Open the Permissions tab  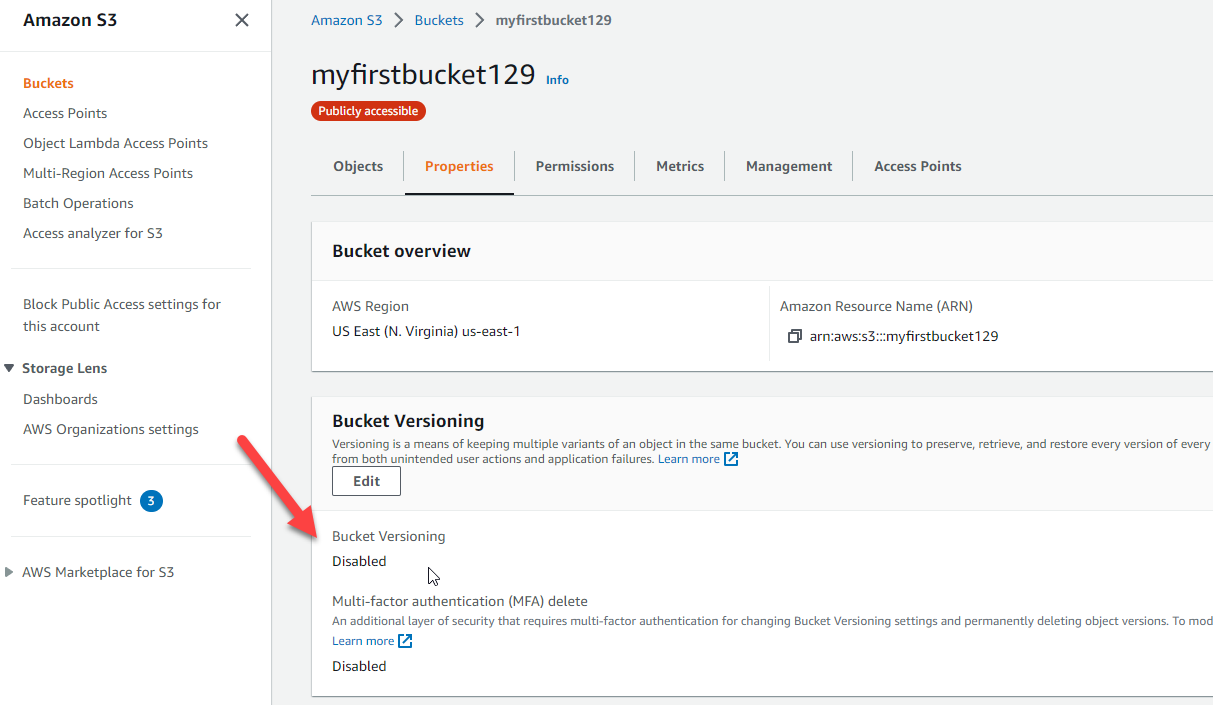574,167
